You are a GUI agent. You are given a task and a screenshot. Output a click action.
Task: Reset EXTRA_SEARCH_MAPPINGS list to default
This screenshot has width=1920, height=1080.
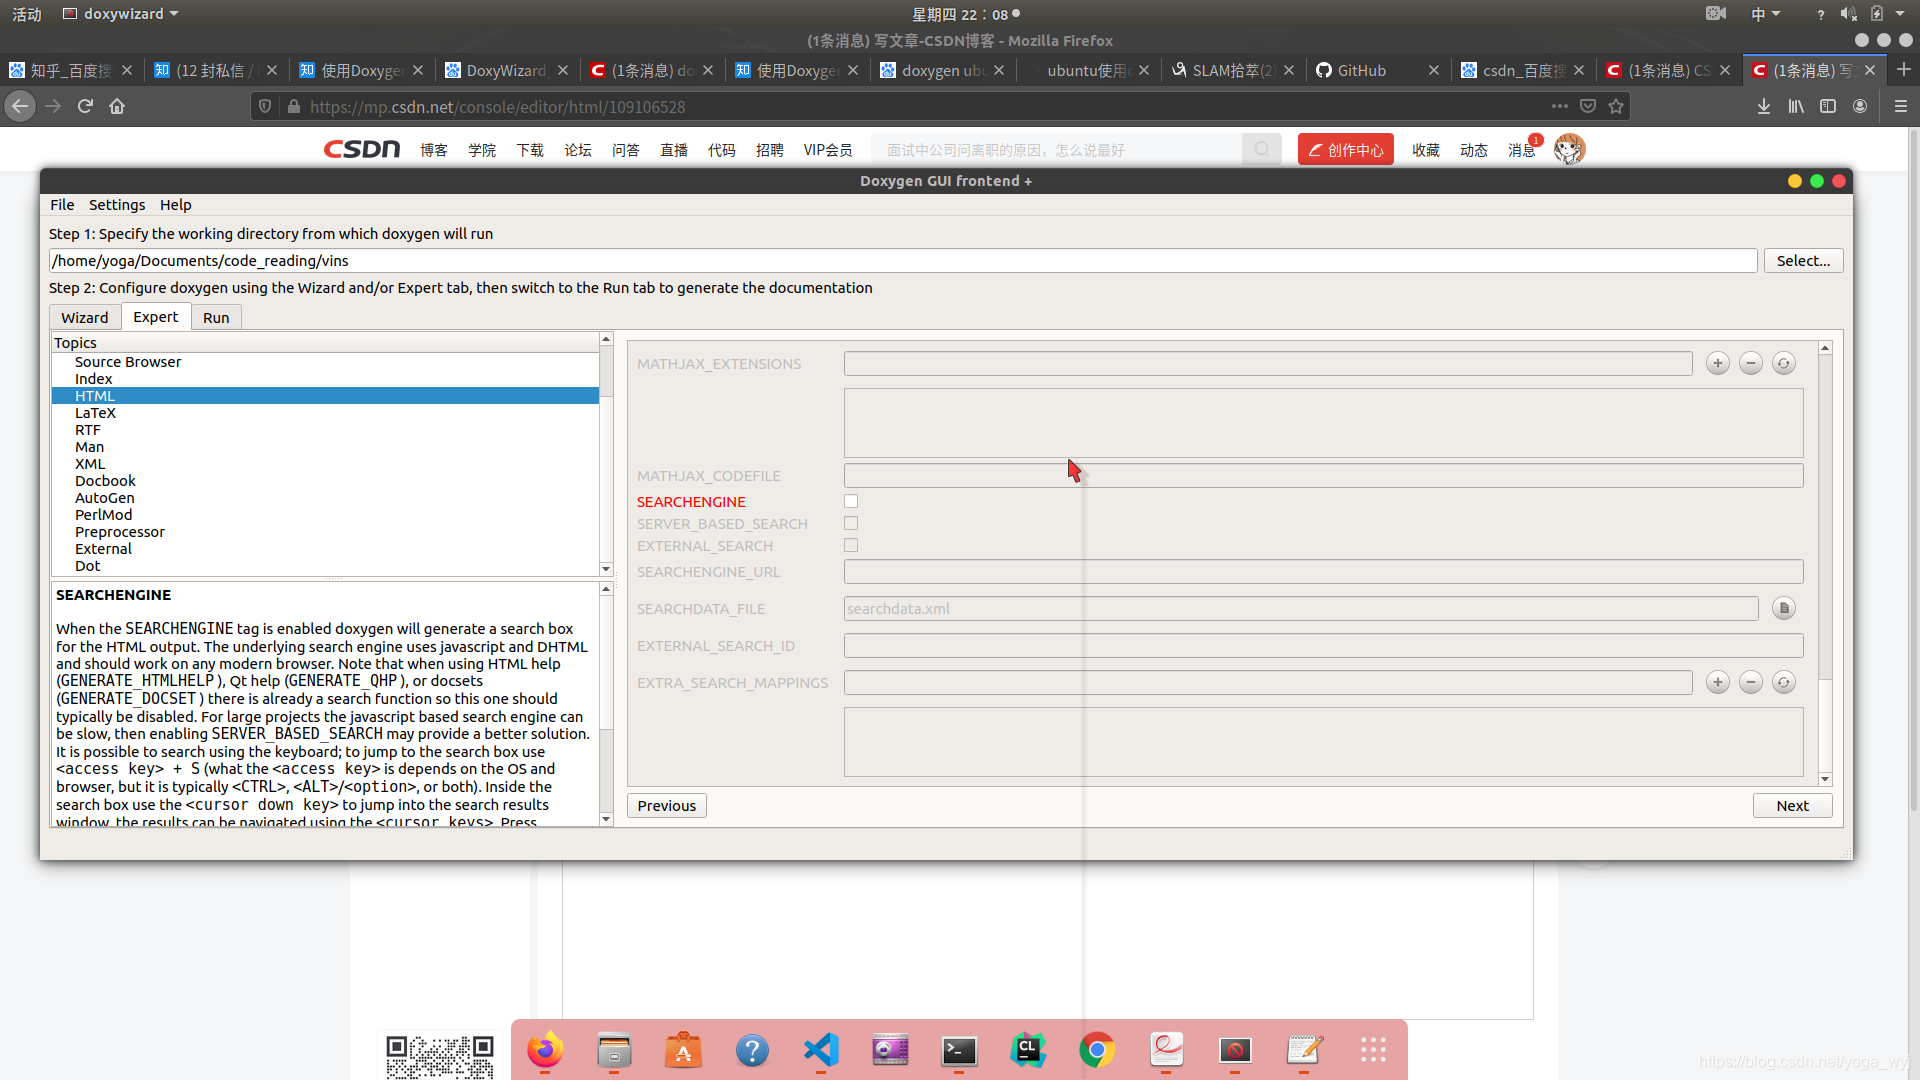coord(1783,682)
